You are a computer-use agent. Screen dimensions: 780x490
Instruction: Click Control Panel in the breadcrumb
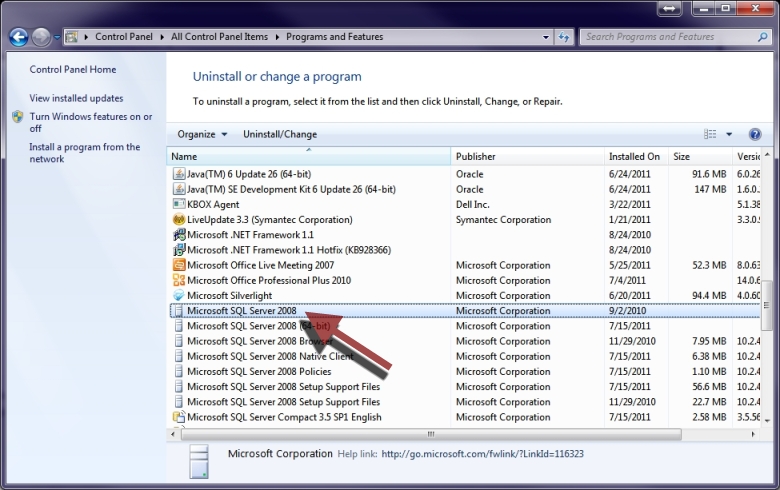tap(124, 37)
